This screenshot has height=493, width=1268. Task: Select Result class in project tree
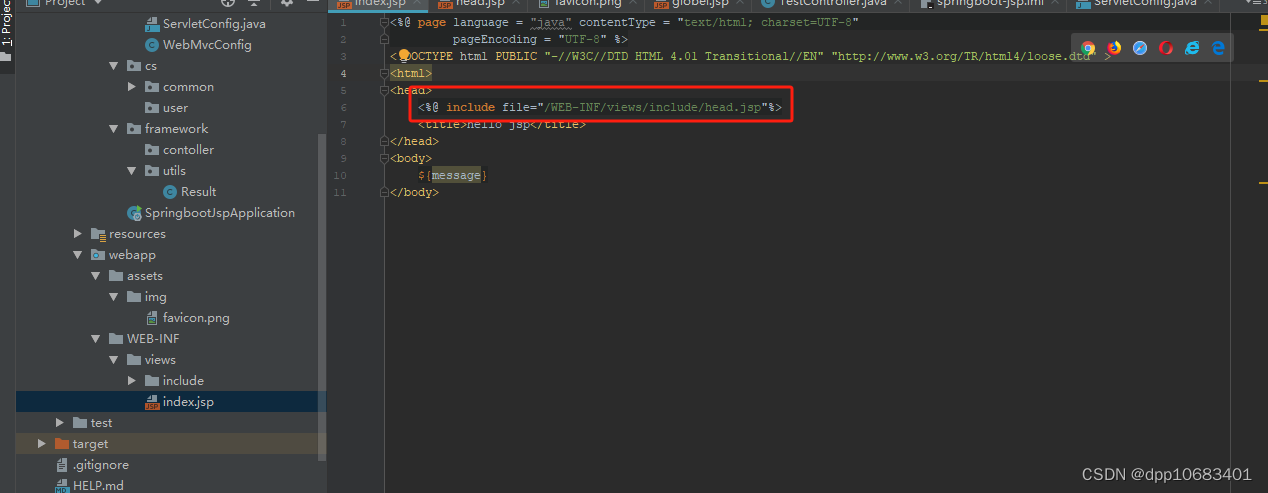[198, 191]
